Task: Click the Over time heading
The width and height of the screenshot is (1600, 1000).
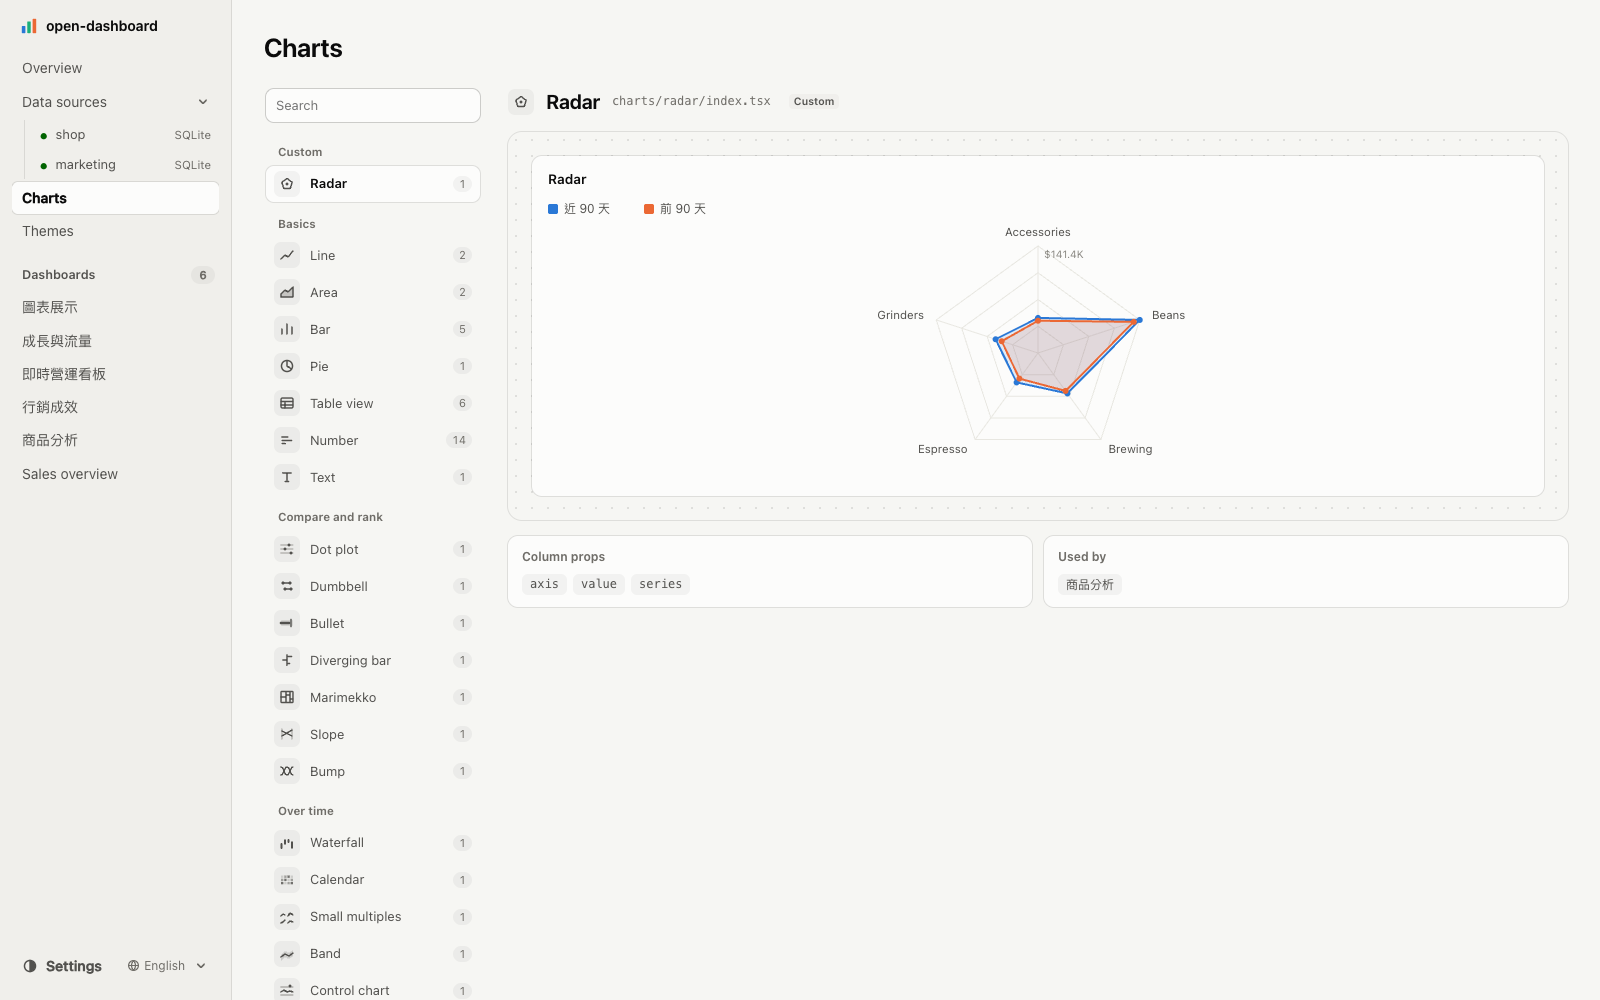Action: pos(306,811)
